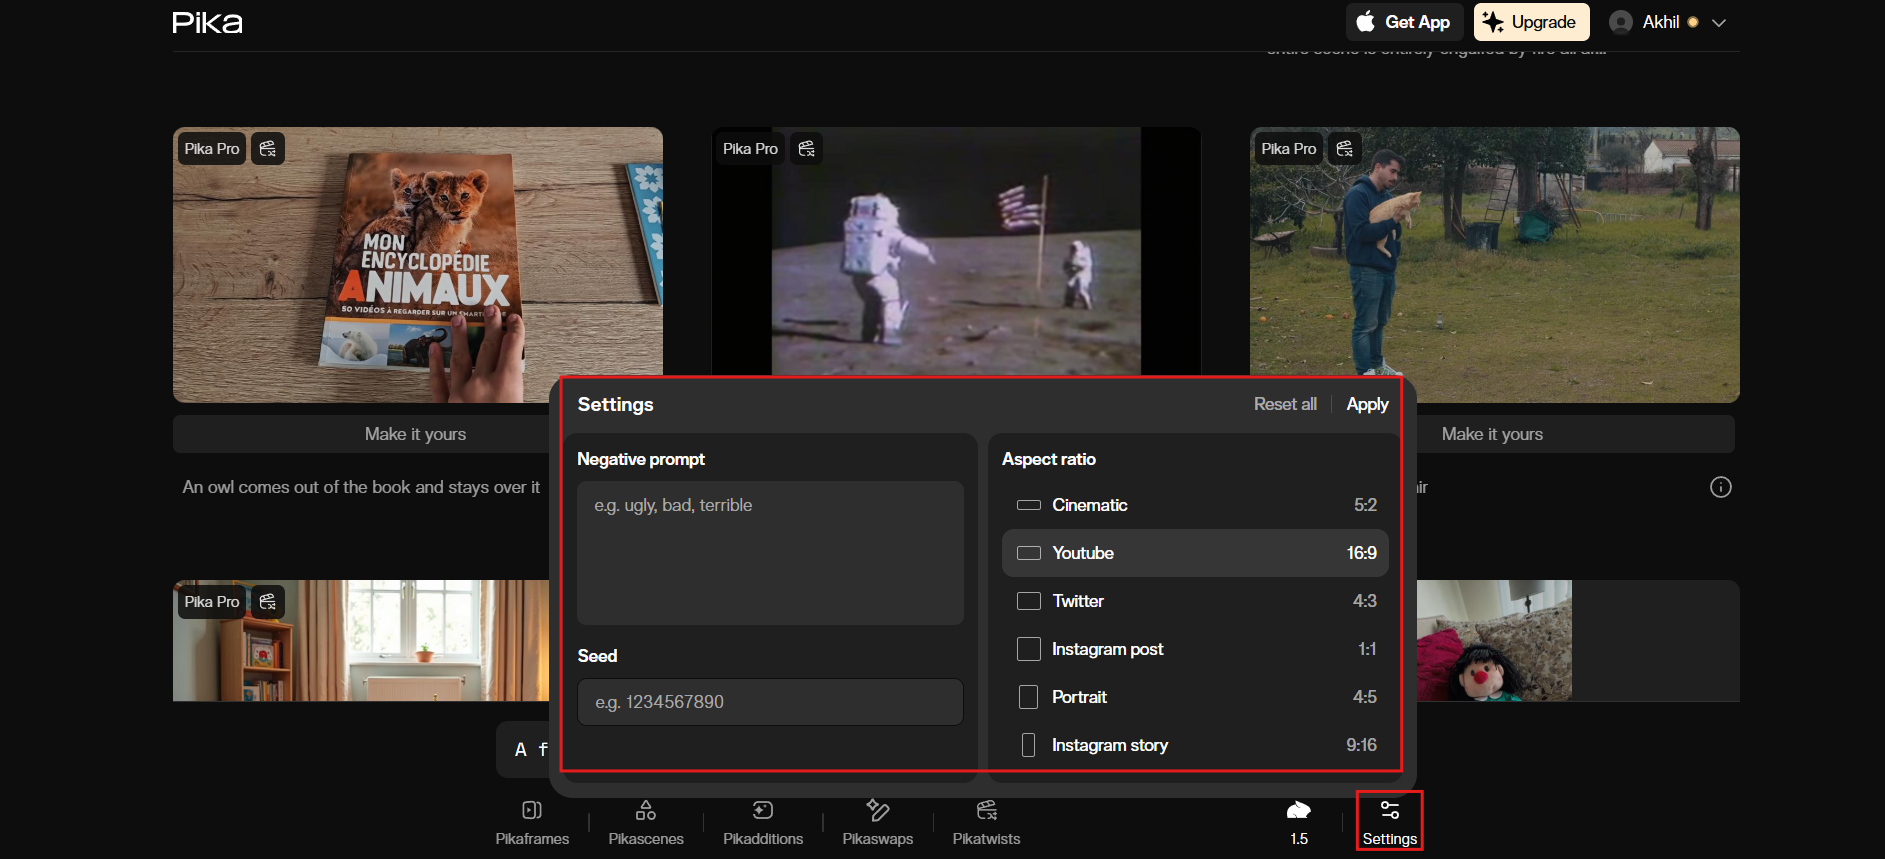Click the Pikatwists icon on the book video
This screenshot has height=859, width=1885.
click(x=268, y=149)
